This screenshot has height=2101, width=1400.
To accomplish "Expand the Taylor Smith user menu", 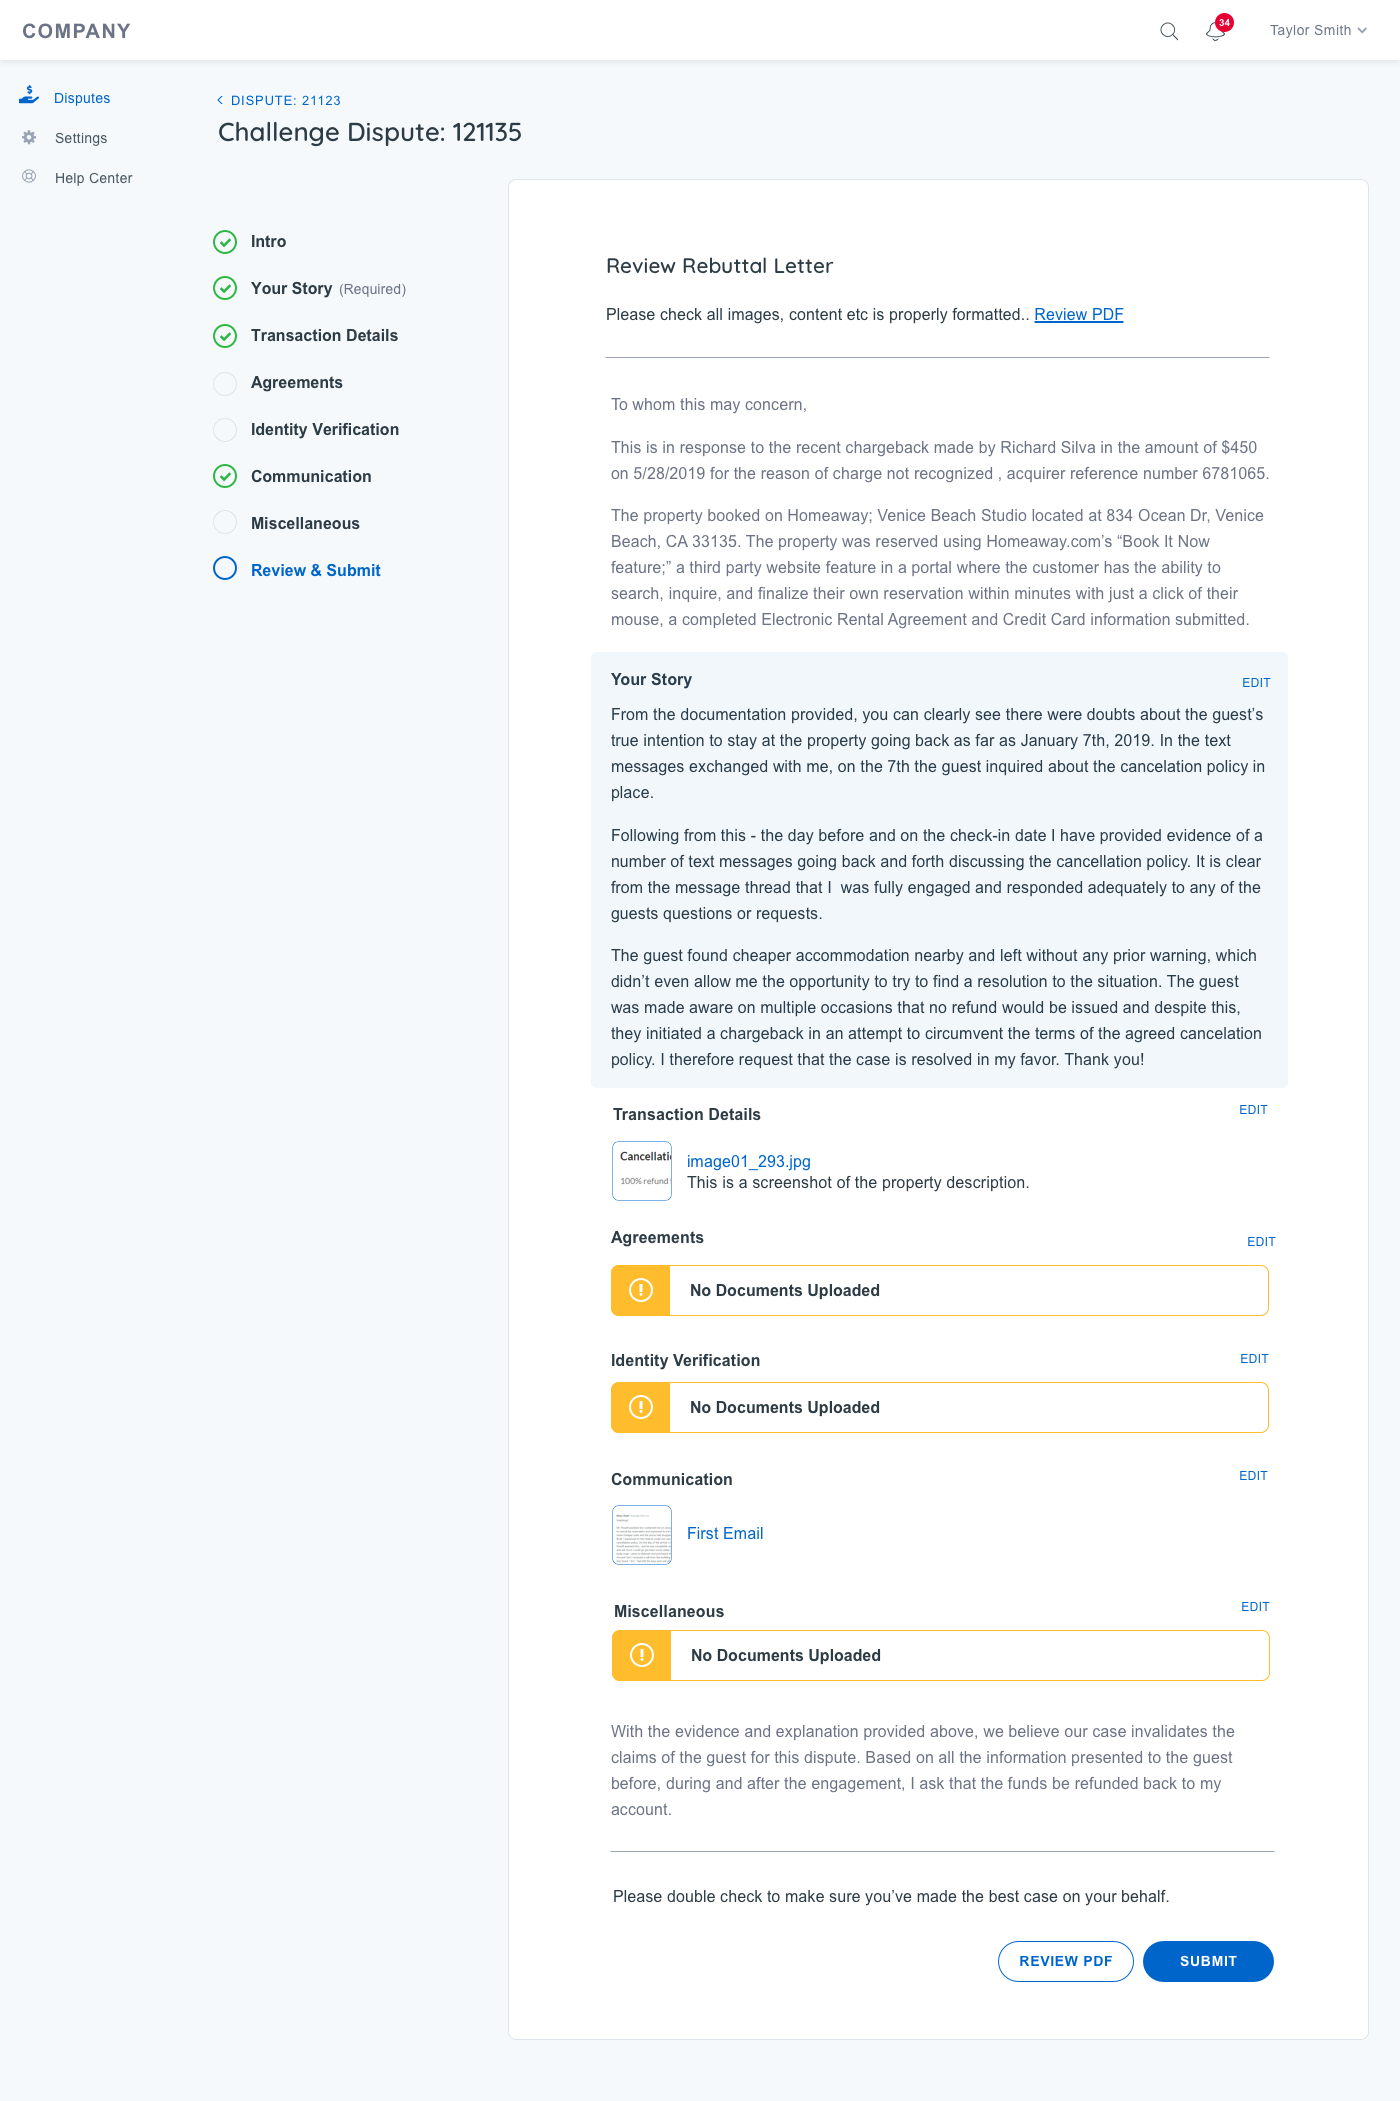I will tap(1317, 30).
